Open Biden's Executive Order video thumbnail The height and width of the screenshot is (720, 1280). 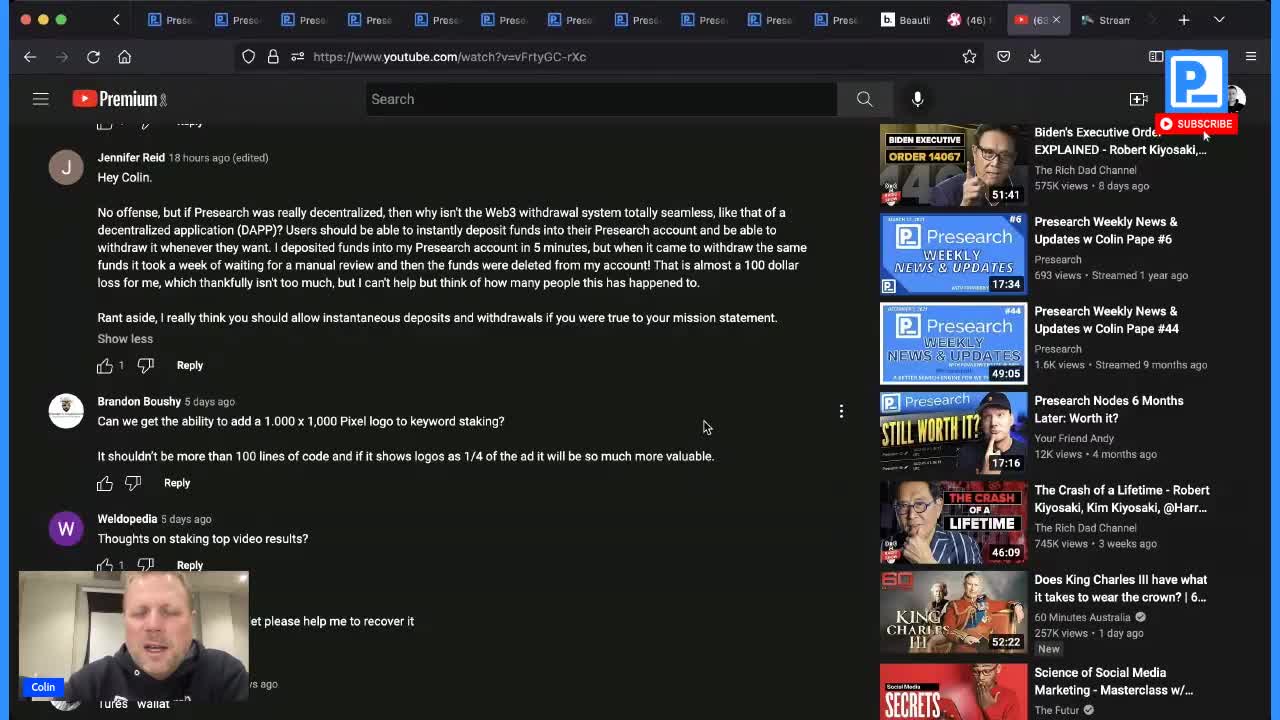coord(953,165)
